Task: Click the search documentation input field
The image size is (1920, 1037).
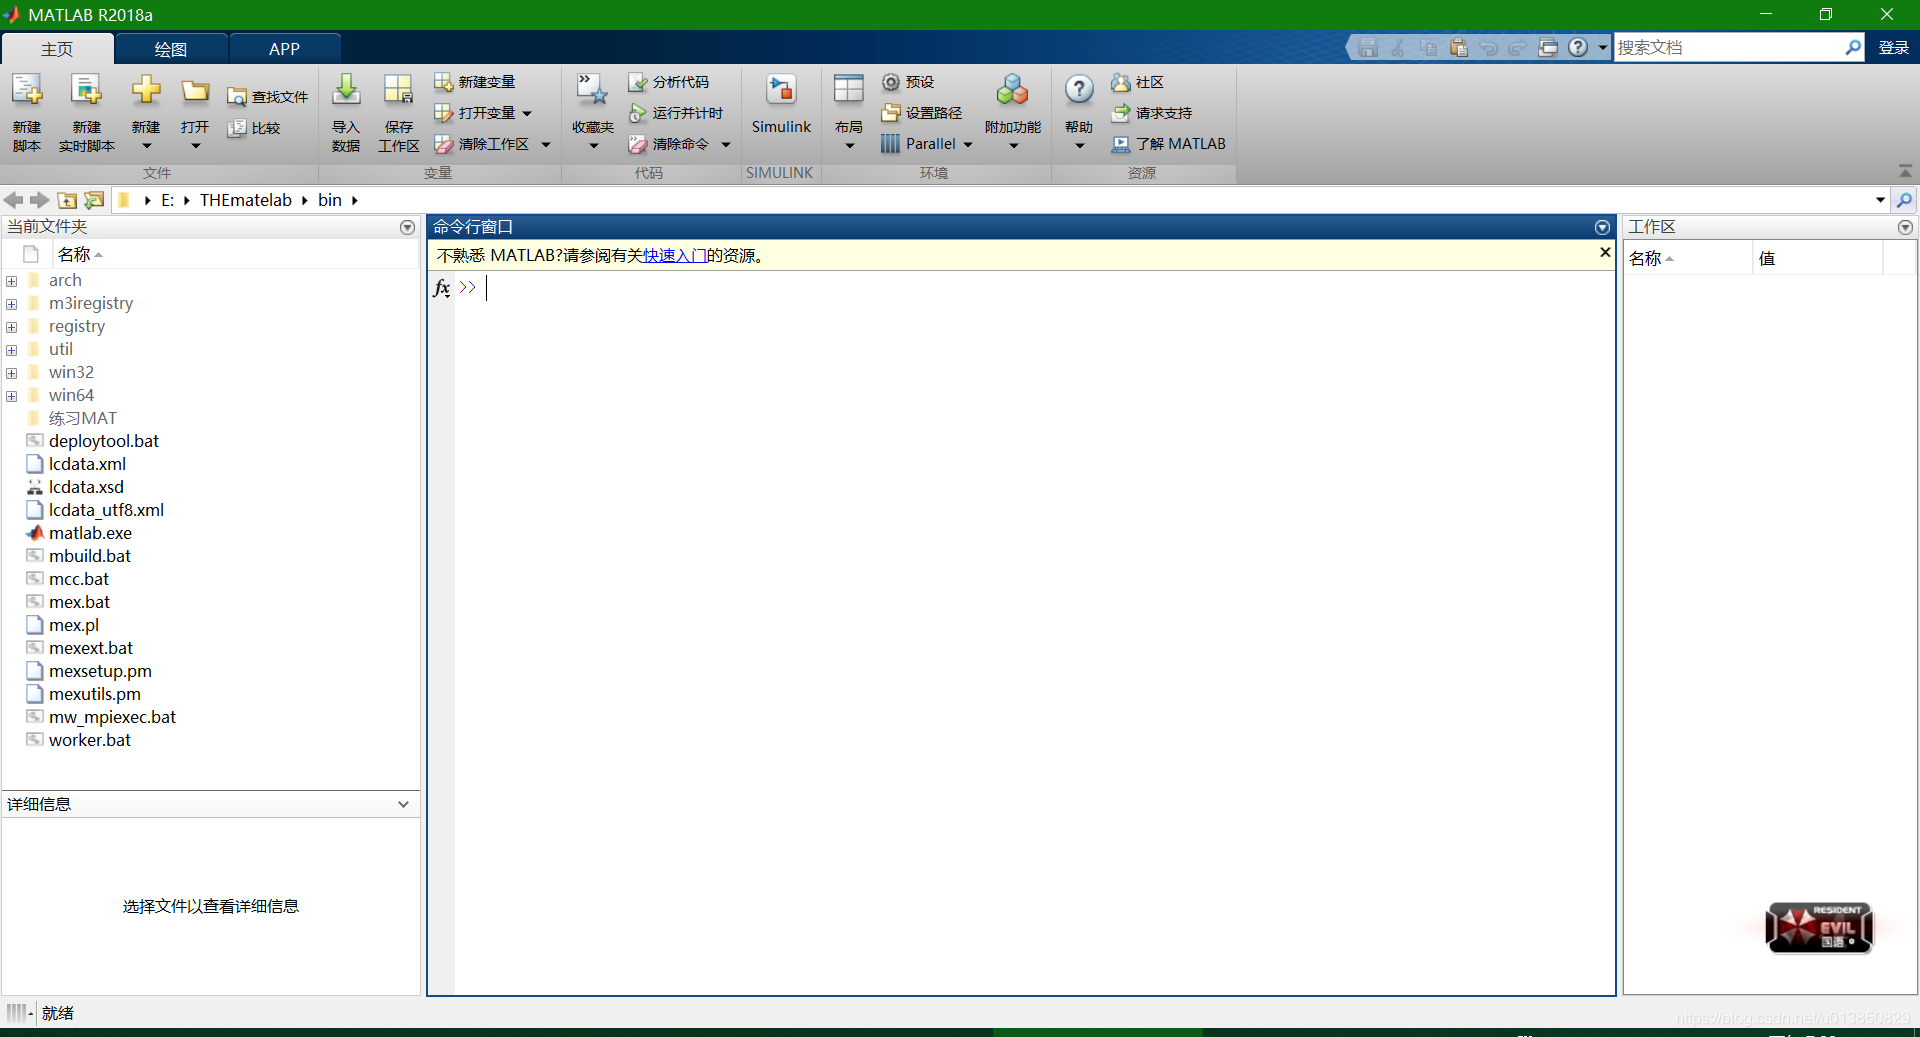Action: (x=1728, y=47)
